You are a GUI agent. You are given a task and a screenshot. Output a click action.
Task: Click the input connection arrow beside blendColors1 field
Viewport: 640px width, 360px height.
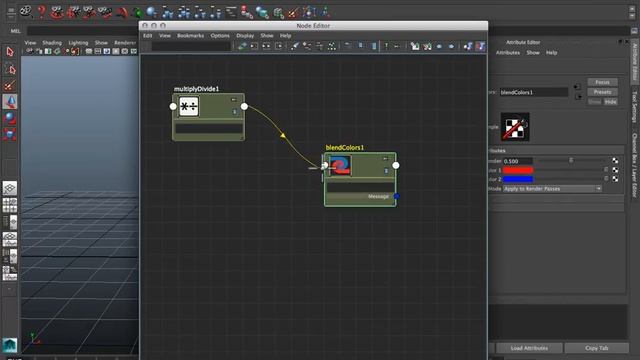pyautogui.click(x=577, y=87)
